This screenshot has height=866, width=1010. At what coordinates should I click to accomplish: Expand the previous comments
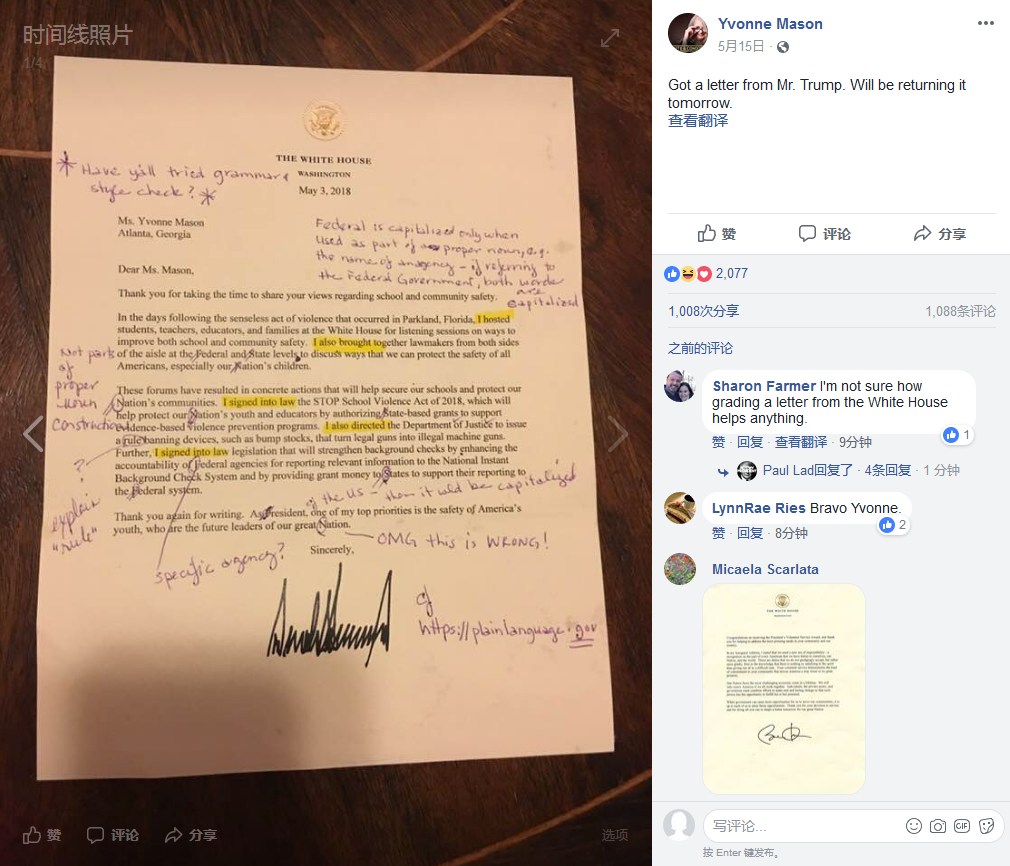(700, 349)
